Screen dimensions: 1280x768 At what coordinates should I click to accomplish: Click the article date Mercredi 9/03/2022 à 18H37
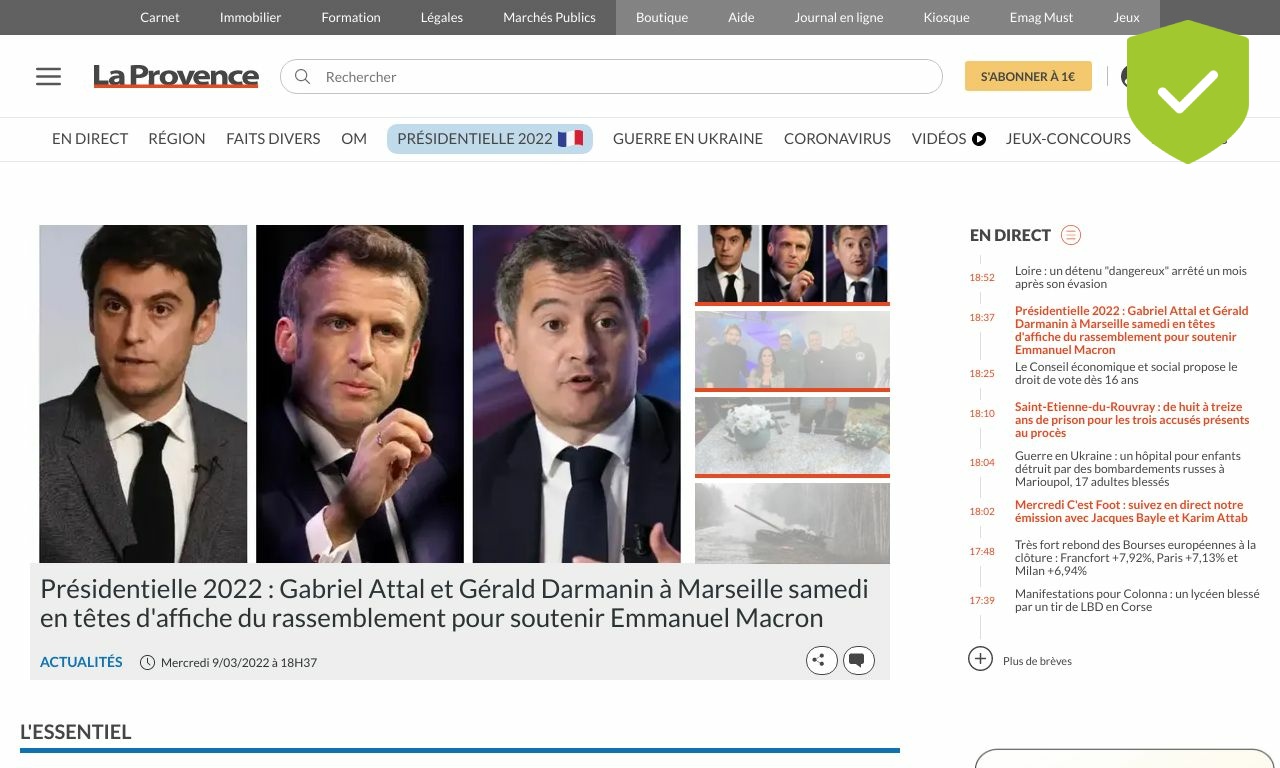(239, 662)
